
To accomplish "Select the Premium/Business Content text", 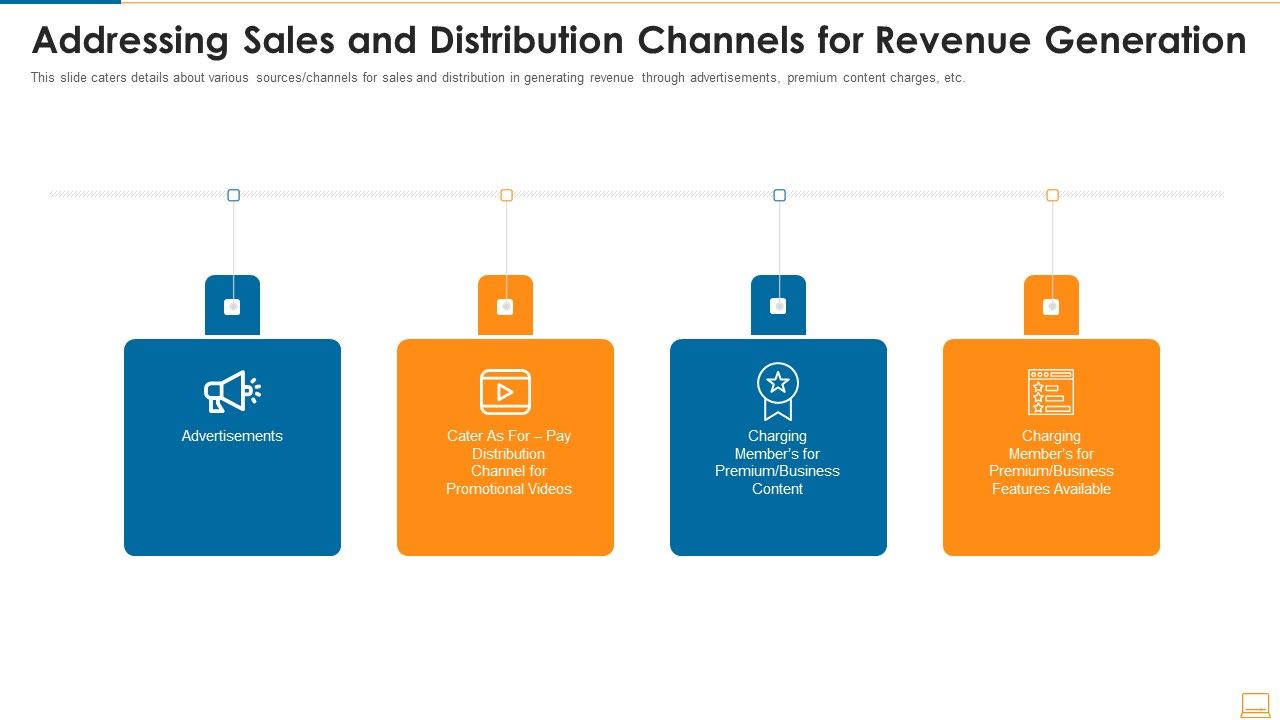I will tap(778, 462).
